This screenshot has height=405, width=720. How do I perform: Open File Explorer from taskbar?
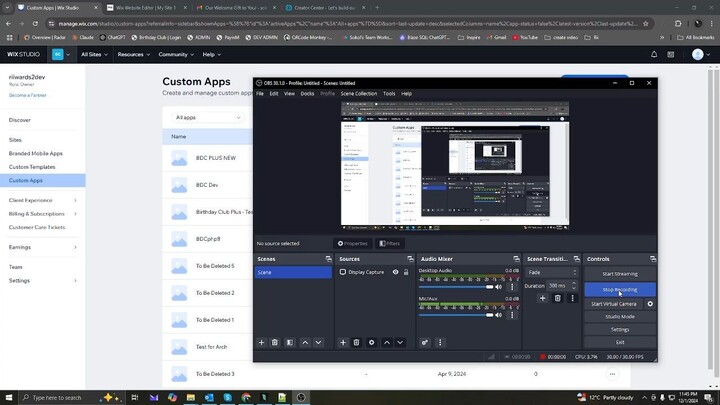(191, 398)
